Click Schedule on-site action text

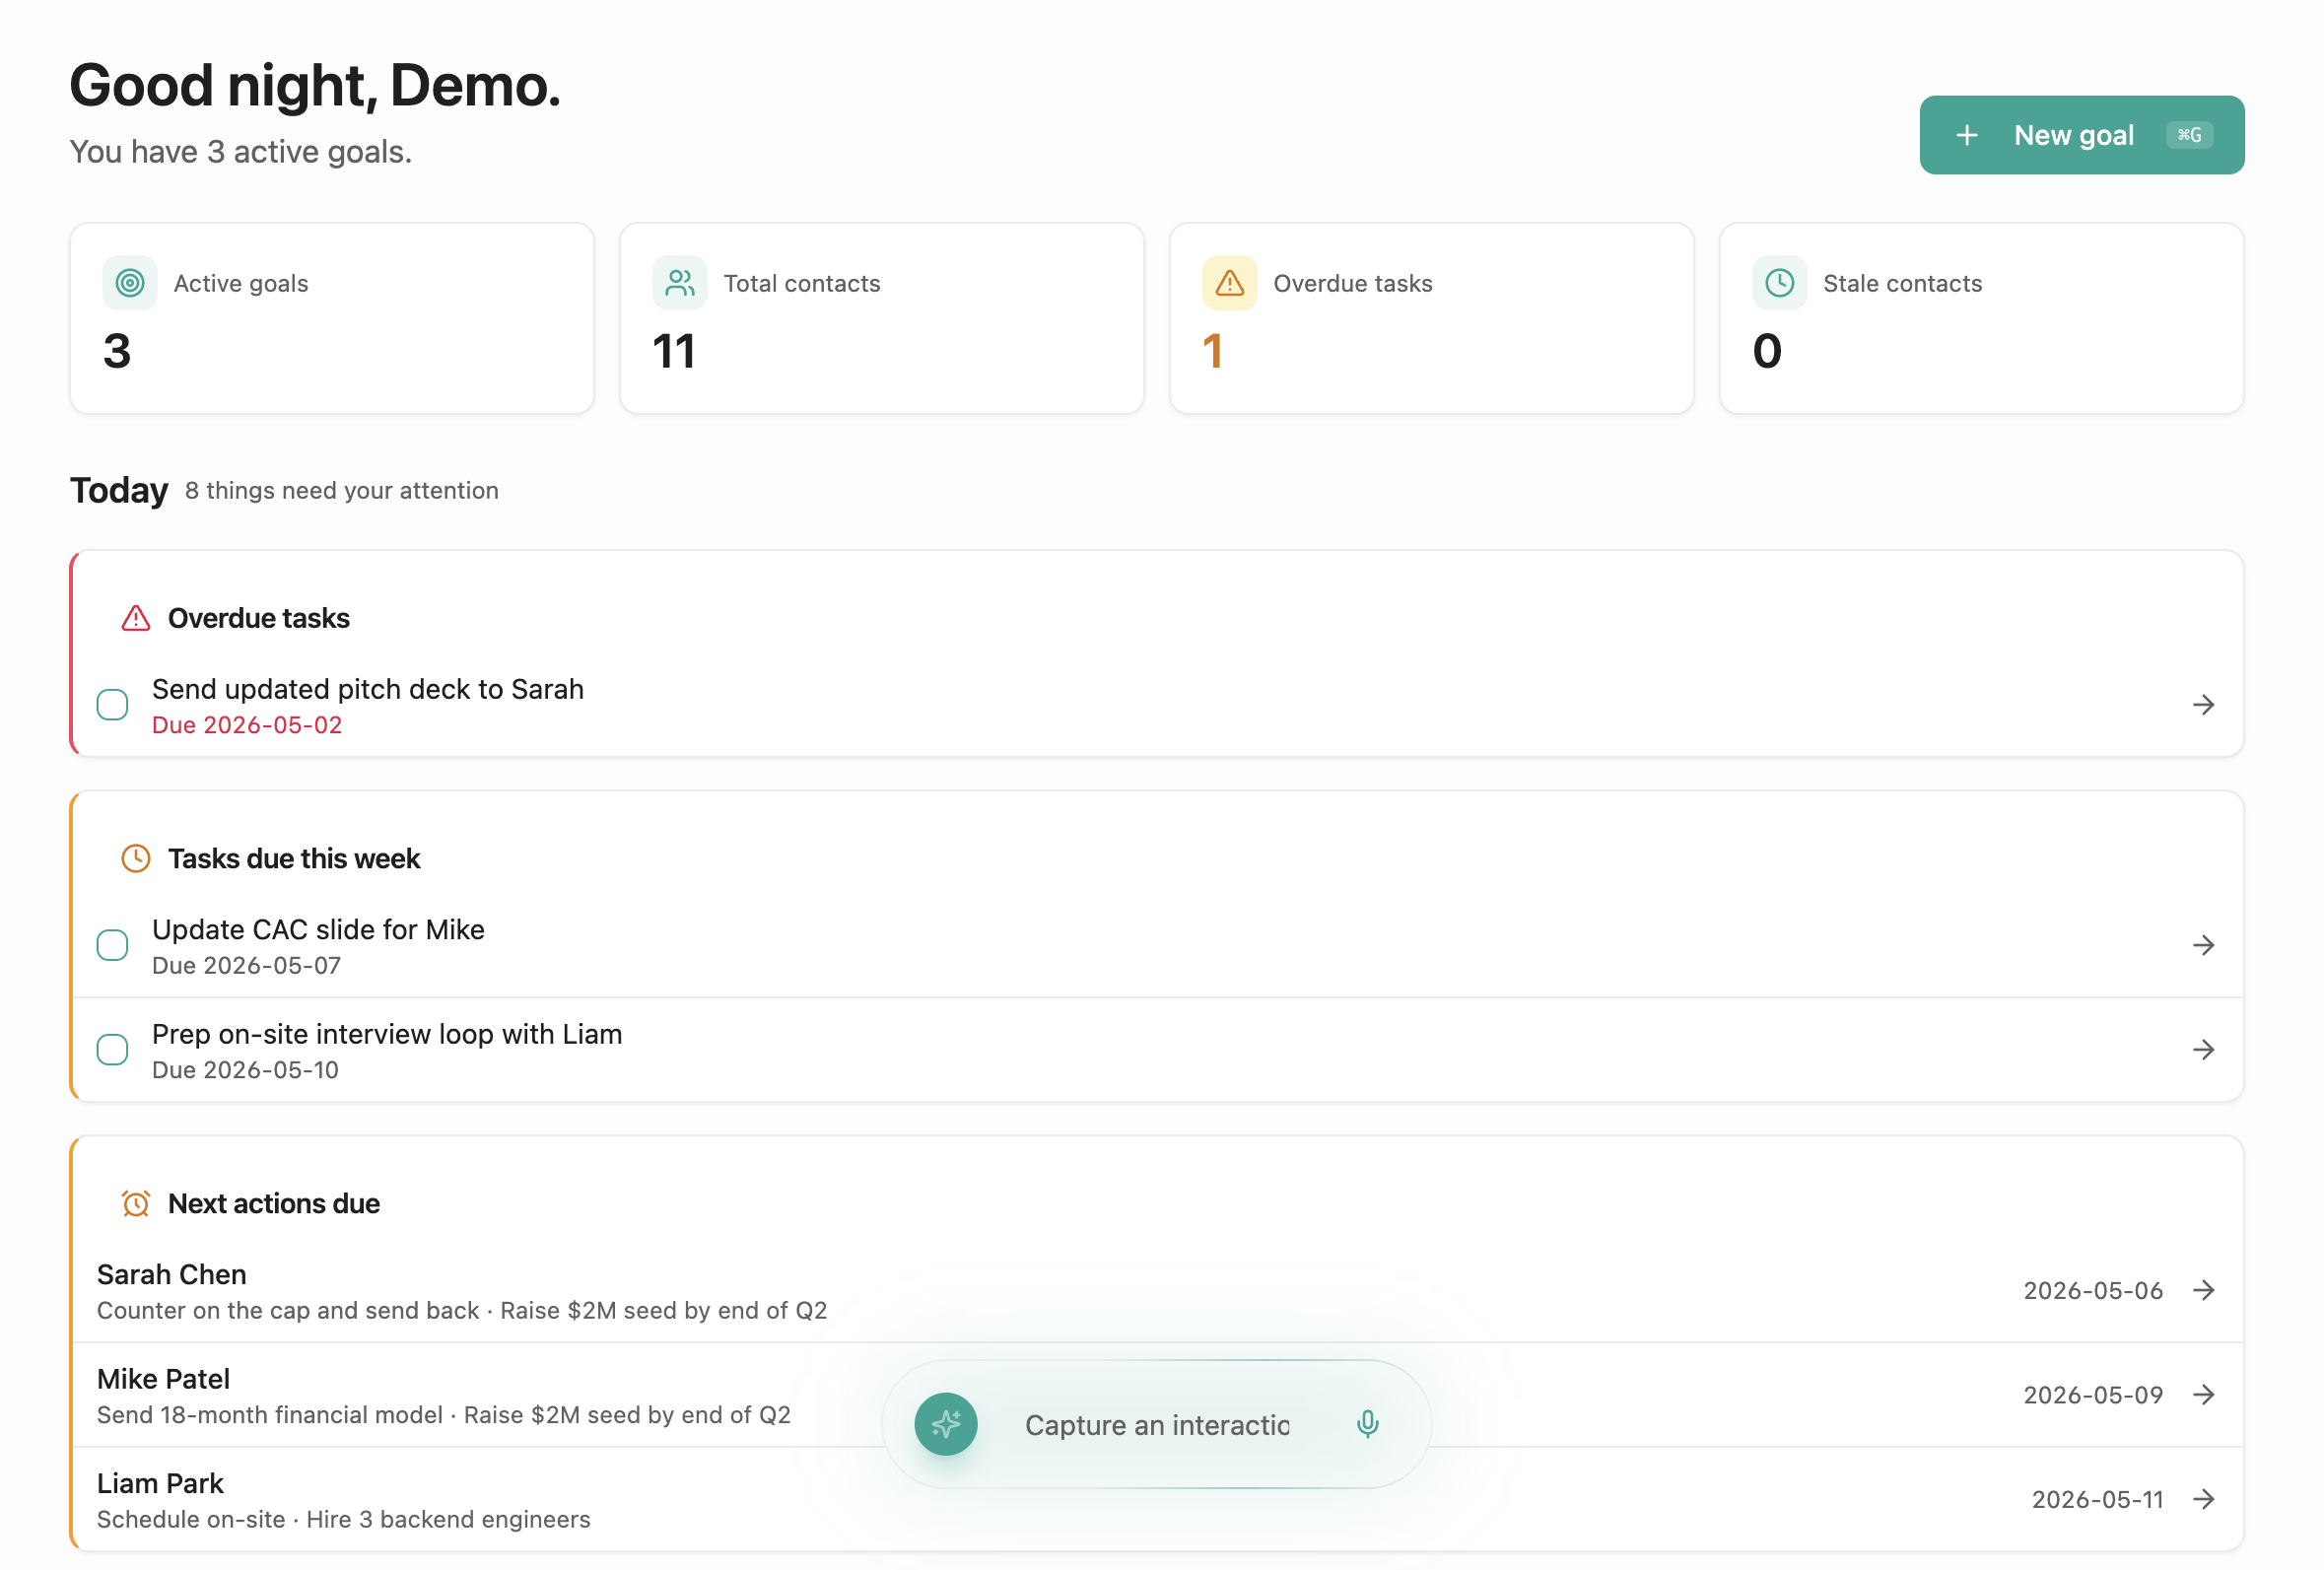[x=191, y=1519]
